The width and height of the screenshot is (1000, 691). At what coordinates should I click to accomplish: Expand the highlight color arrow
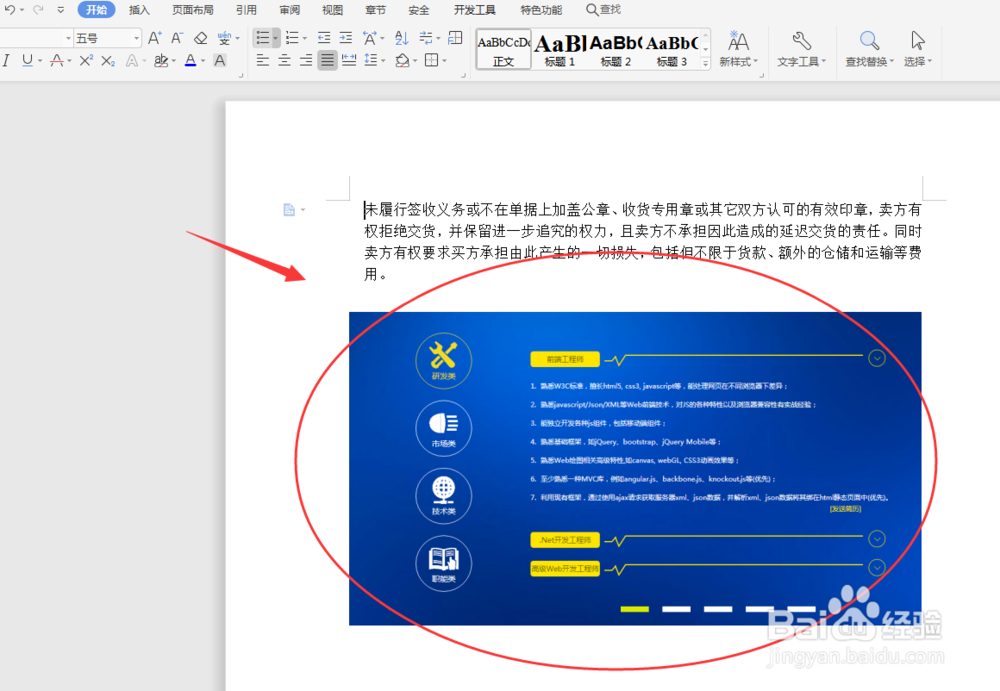[x=173, y=61]
